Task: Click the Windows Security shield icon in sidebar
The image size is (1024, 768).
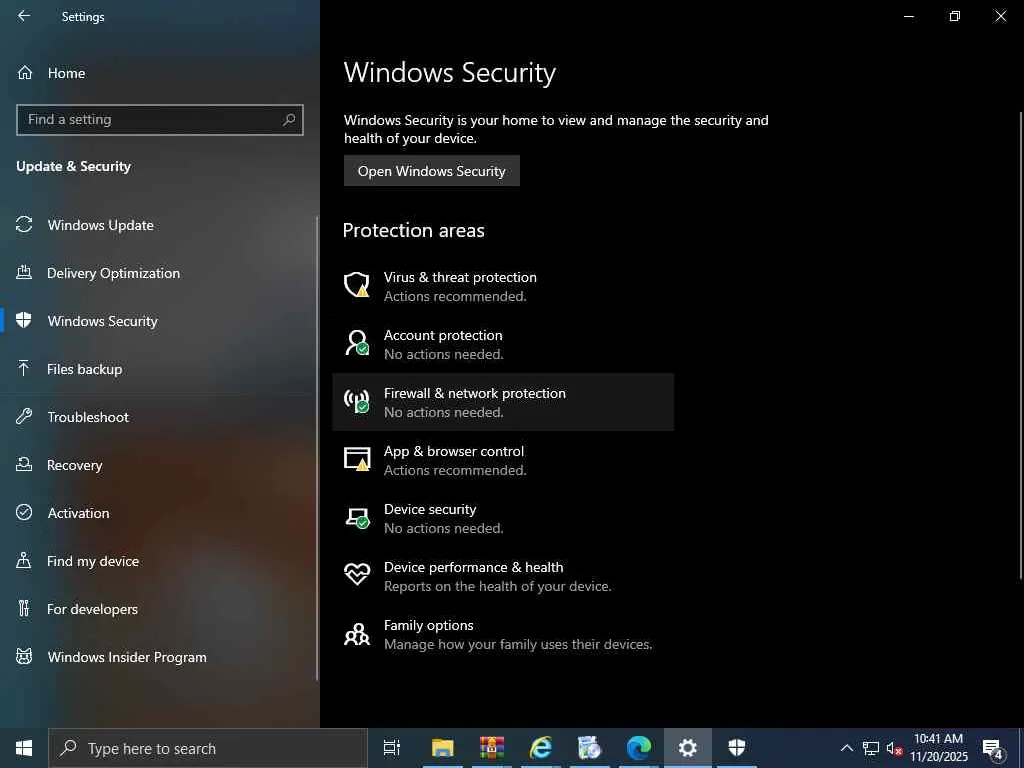Action: coord(24,320)
